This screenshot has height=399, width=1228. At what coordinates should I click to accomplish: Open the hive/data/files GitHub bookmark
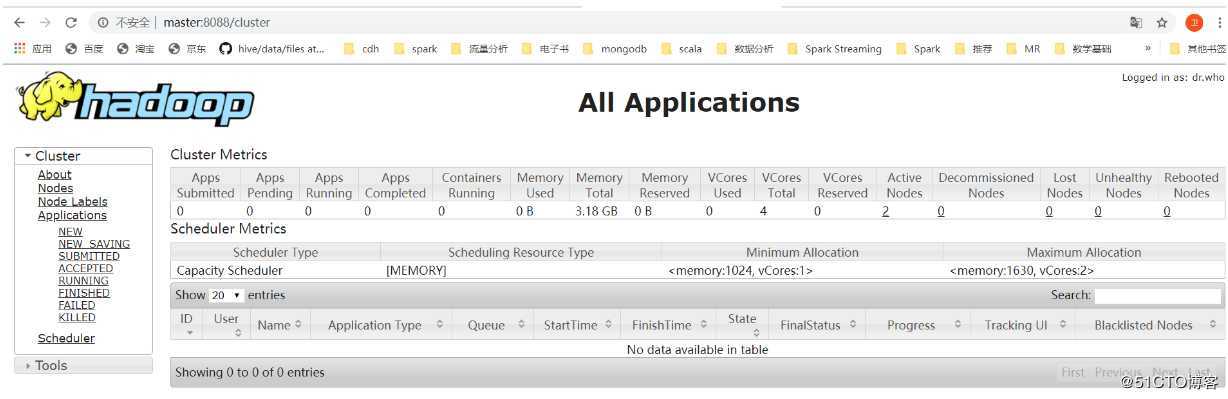[x=272, y=48]
